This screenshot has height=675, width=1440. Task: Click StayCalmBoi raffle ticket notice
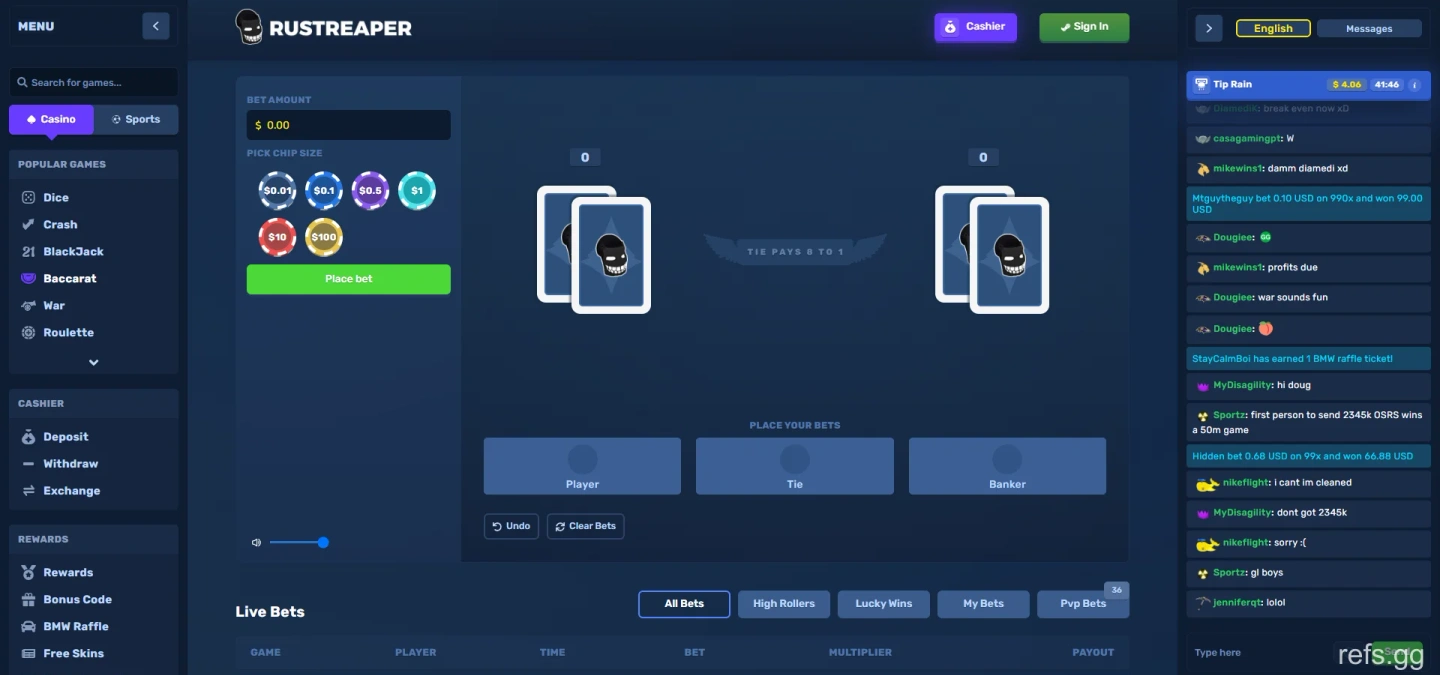pos(1309,359)
